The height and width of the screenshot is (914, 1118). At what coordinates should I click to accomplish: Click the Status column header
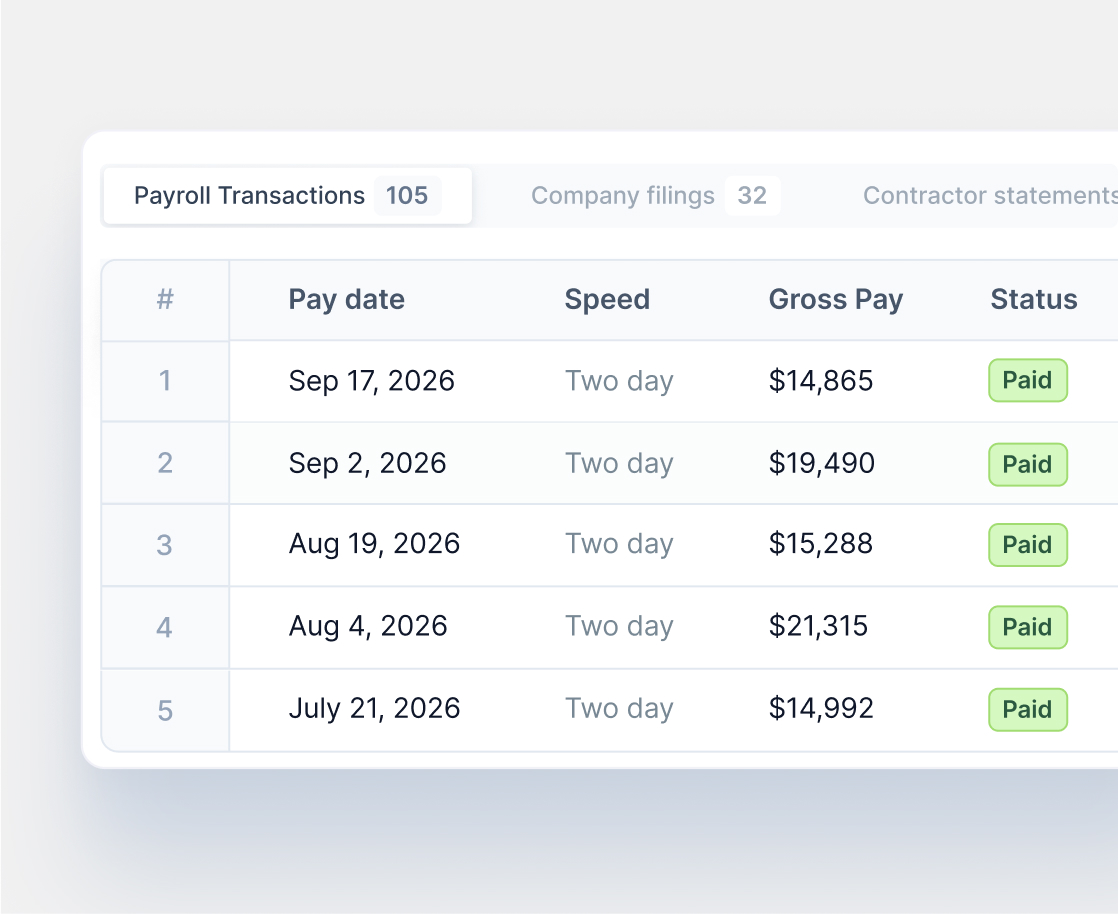pos(1034,299)
